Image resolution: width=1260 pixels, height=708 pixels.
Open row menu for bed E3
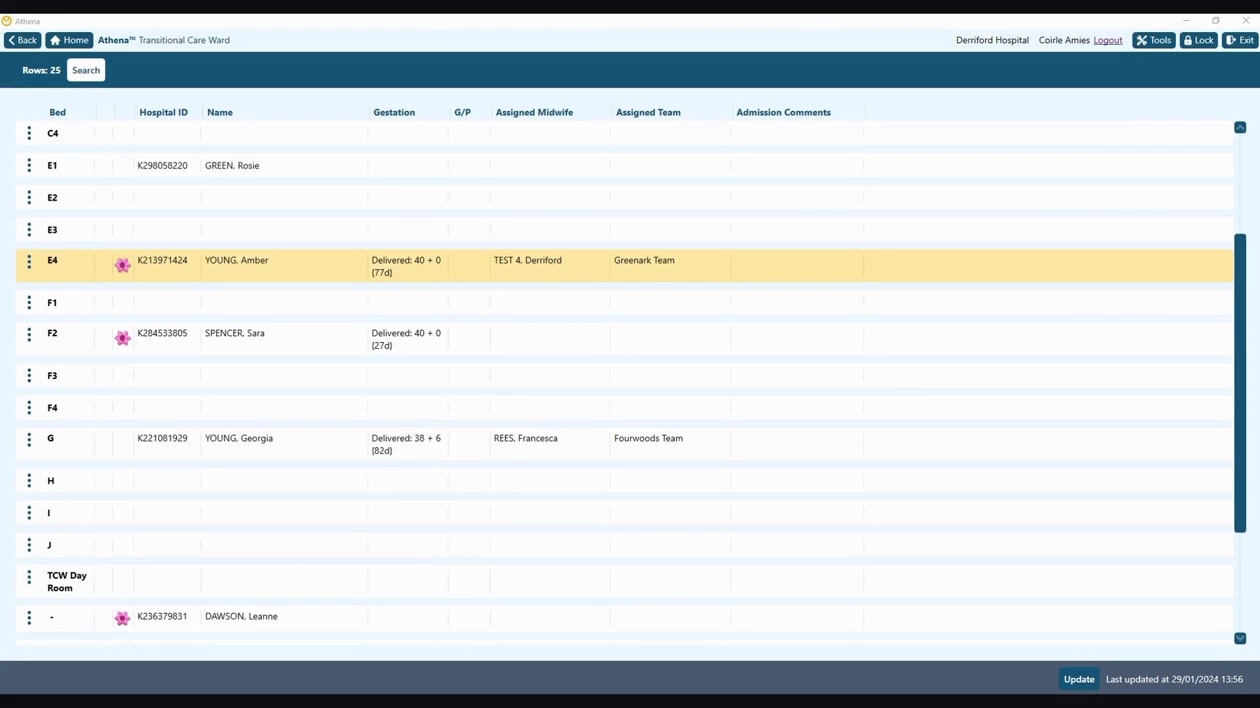pyautogui.click(x=29, y=229)
